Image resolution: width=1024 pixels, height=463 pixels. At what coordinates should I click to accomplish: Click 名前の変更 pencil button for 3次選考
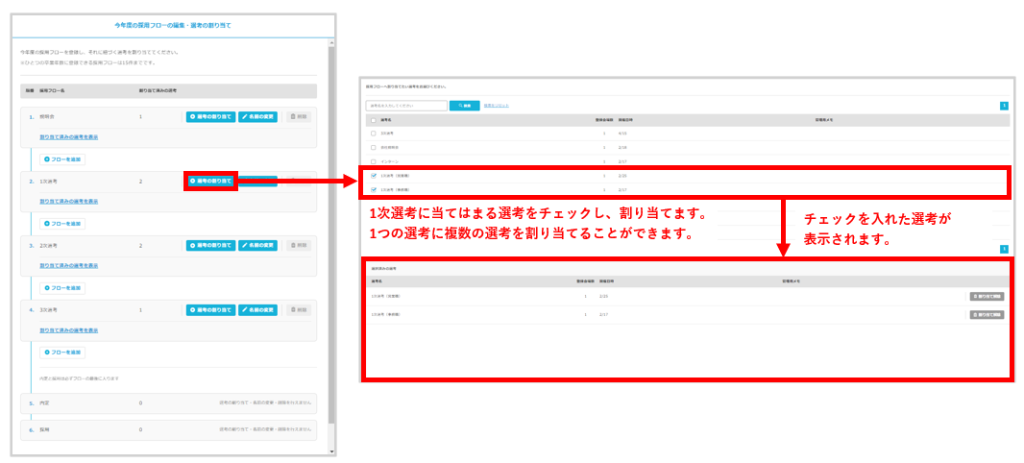click(x=258, y=310)
